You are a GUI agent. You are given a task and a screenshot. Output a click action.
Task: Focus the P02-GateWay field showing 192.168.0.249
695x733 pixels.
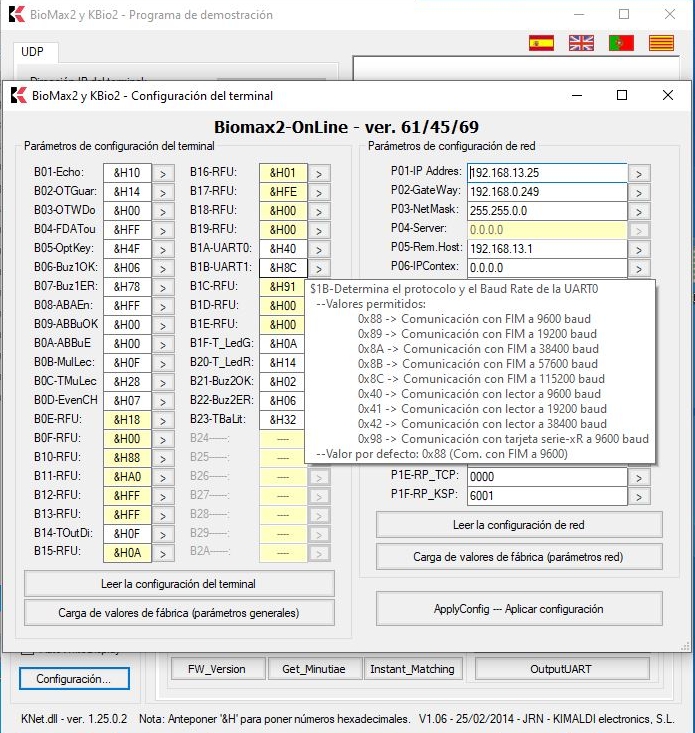tap(547, 192)
